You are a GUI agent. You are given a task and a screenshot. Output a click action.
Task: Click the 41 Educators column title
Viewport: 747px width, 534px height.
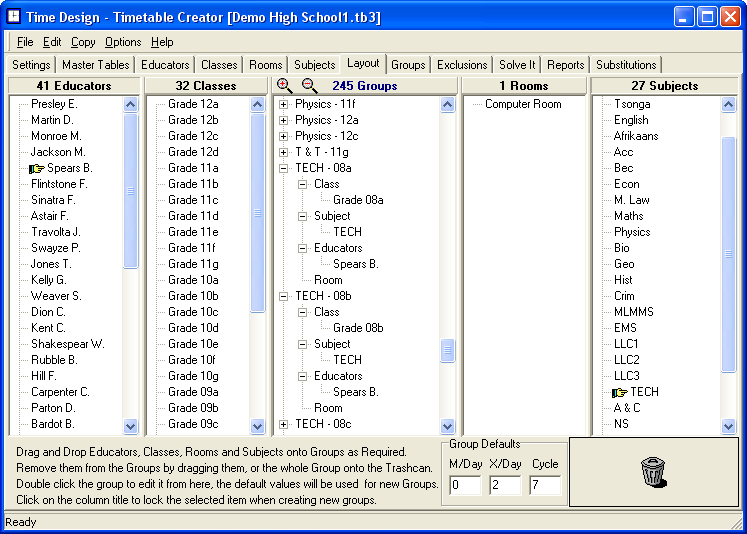pos(74,86)
